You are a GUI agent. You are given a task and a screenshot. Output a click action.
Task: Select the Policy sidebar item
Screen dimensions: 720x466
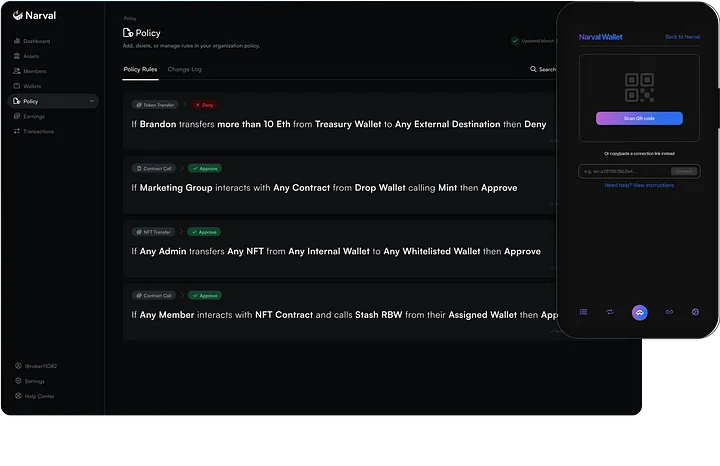pyautogui.click(x=53, y=101)
